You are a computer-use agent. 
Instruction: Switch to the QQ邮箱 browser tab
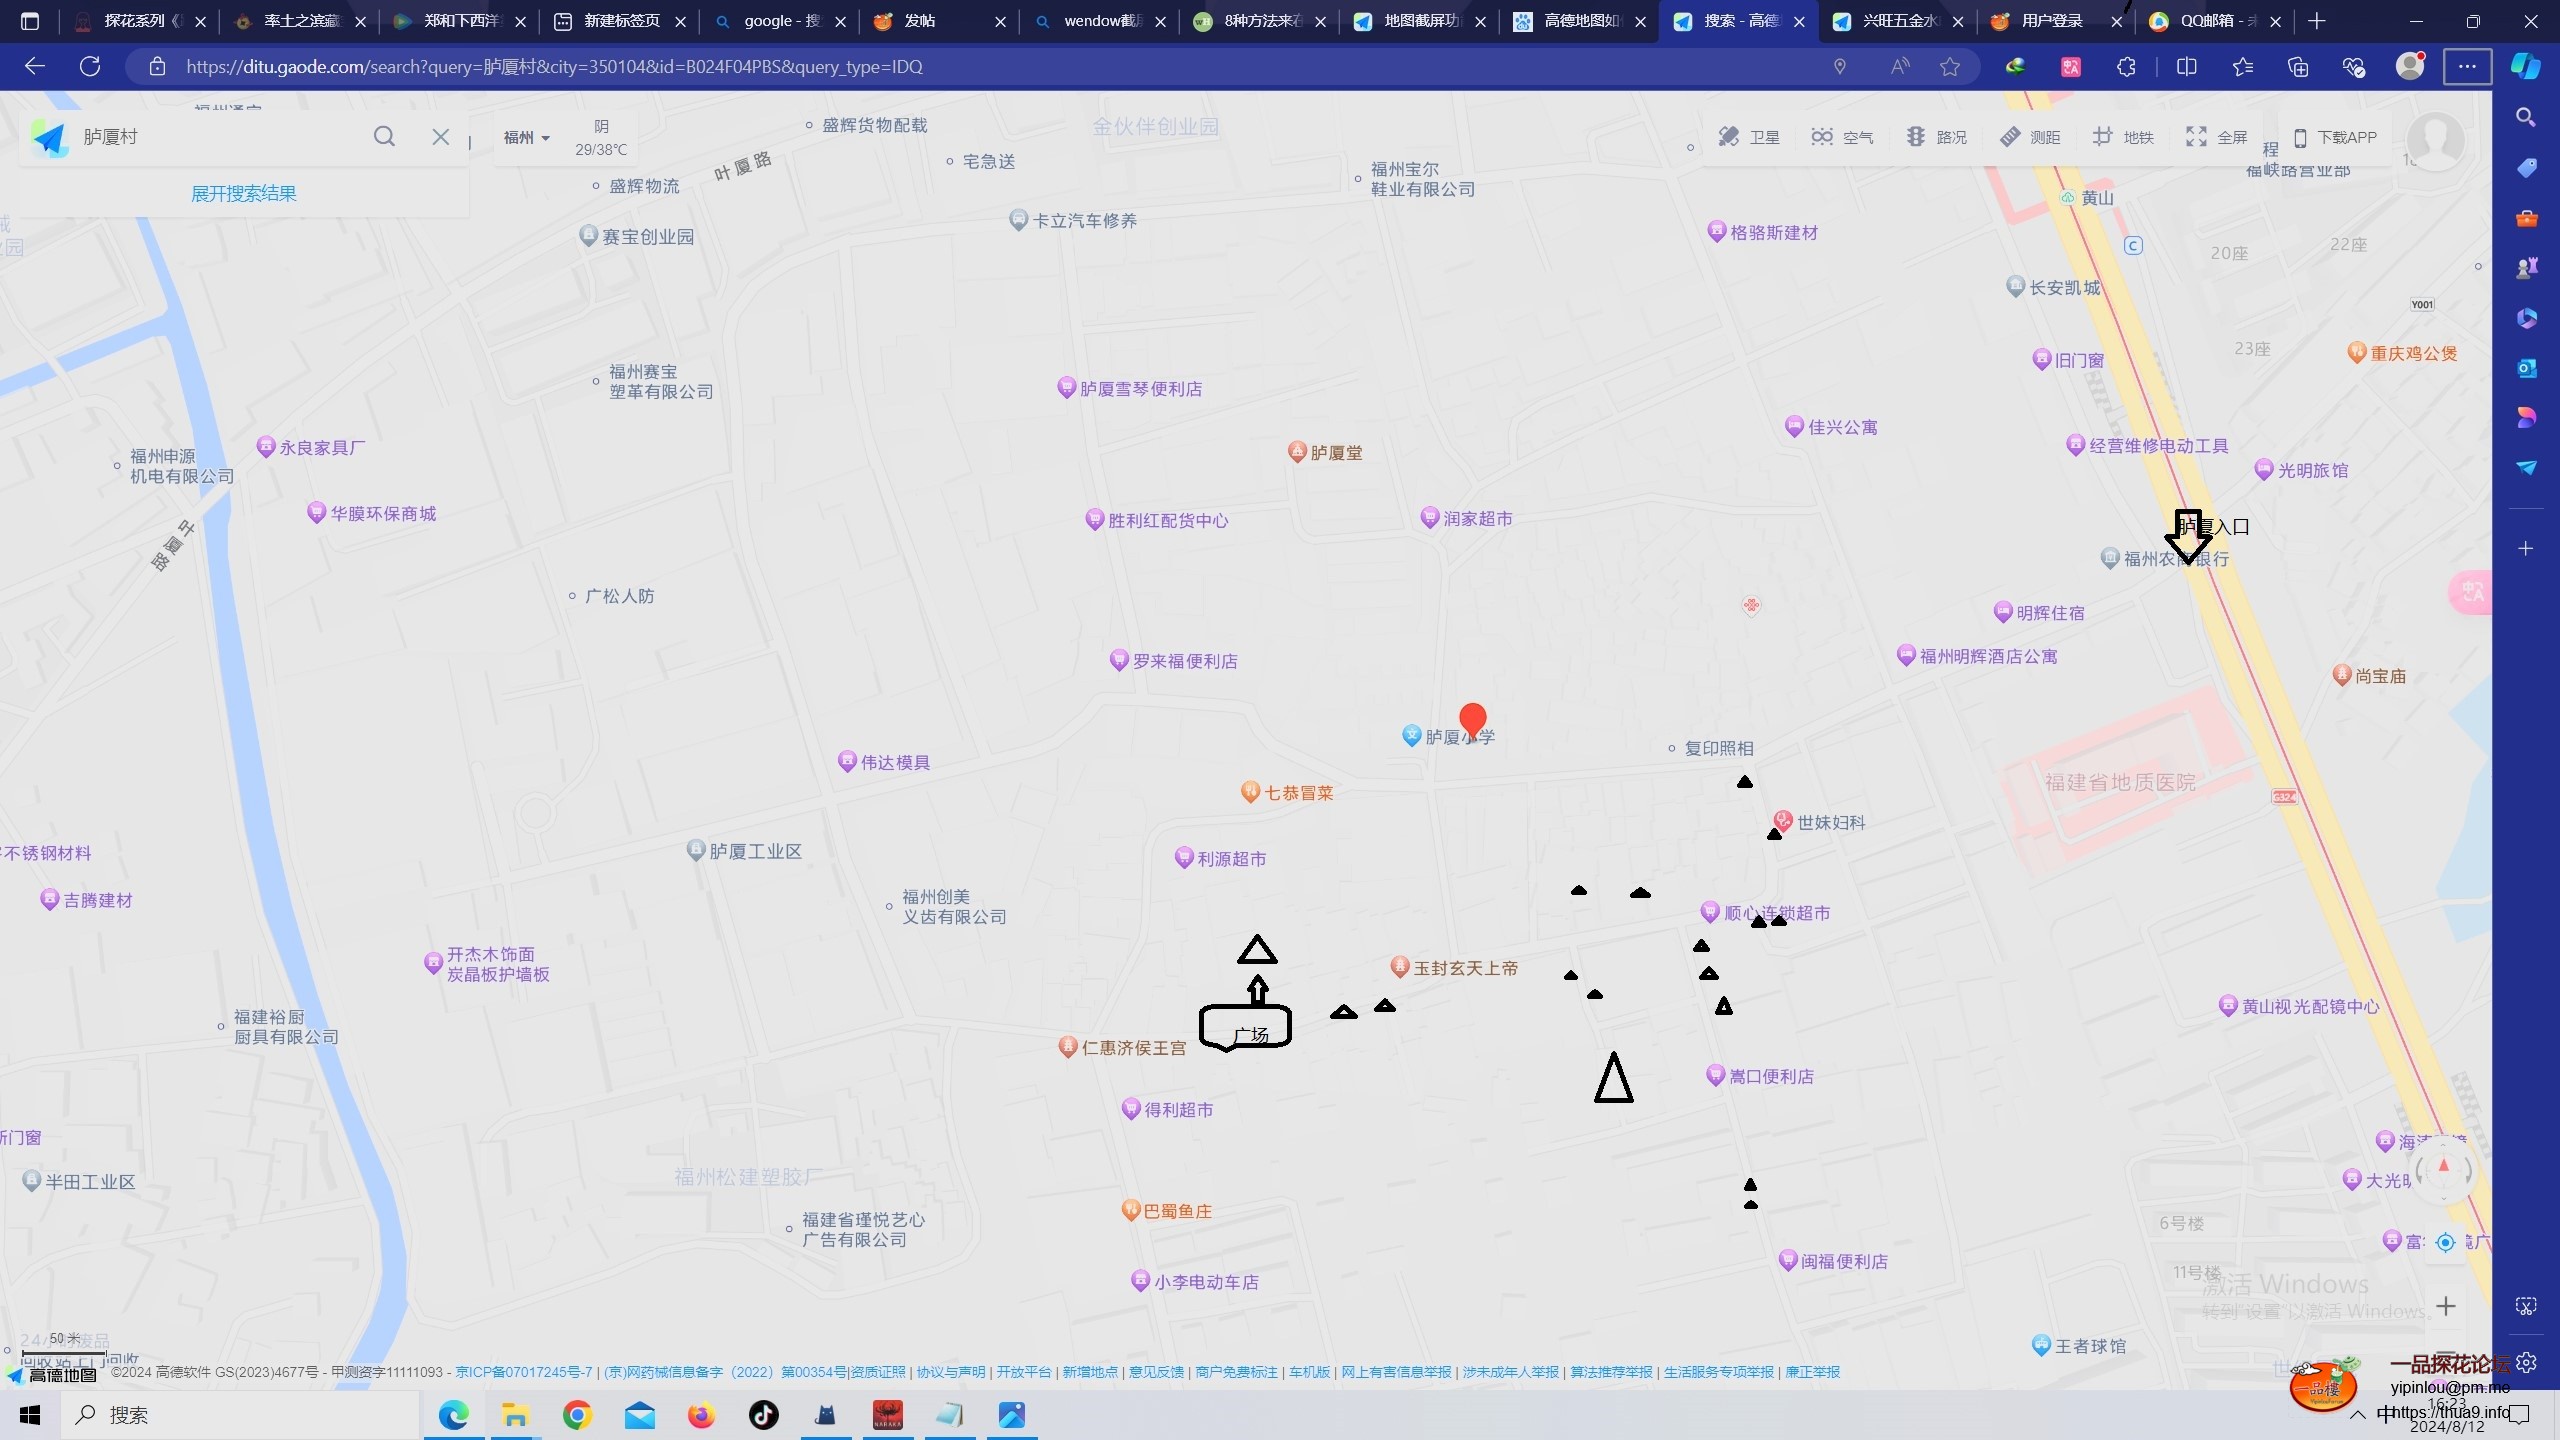pos(2215,21)
